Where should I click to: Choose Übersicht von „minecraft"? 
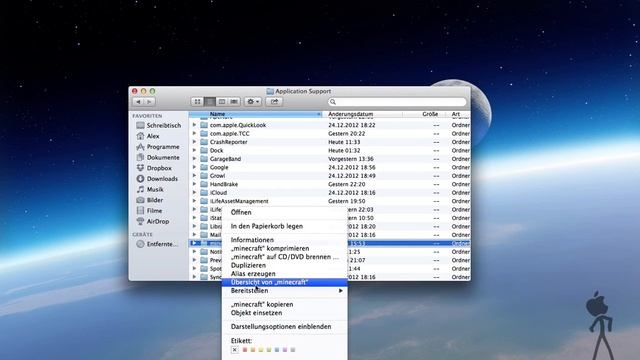pyautogui.click(x=284, y=282)
